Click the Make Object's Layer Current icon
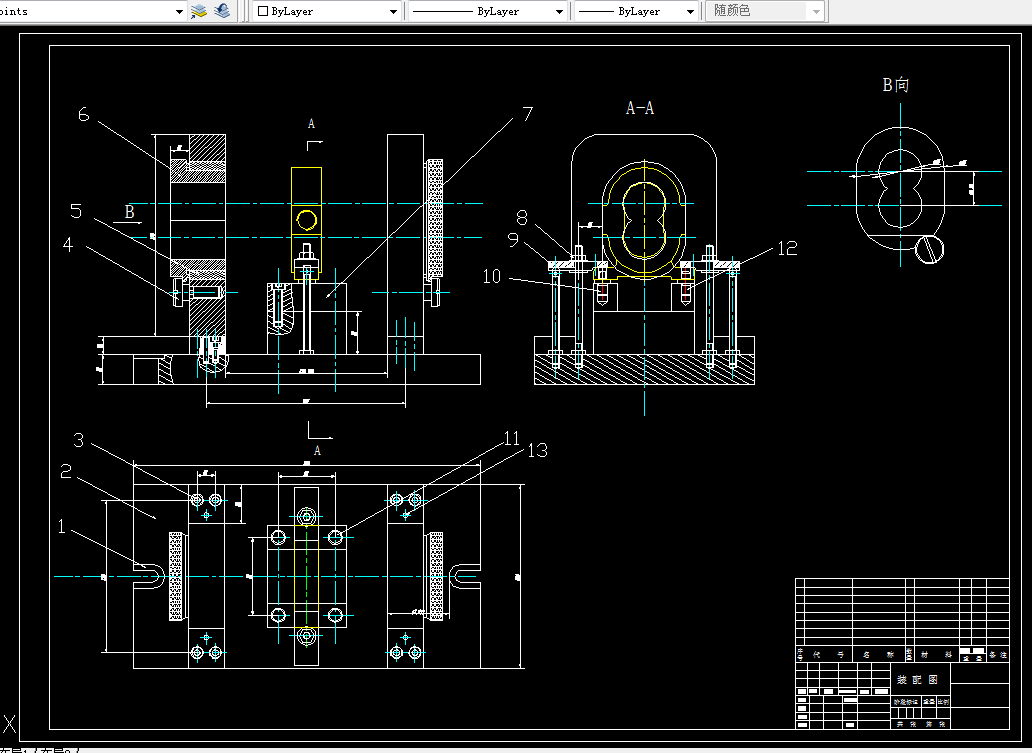 [x=199, y=11]
